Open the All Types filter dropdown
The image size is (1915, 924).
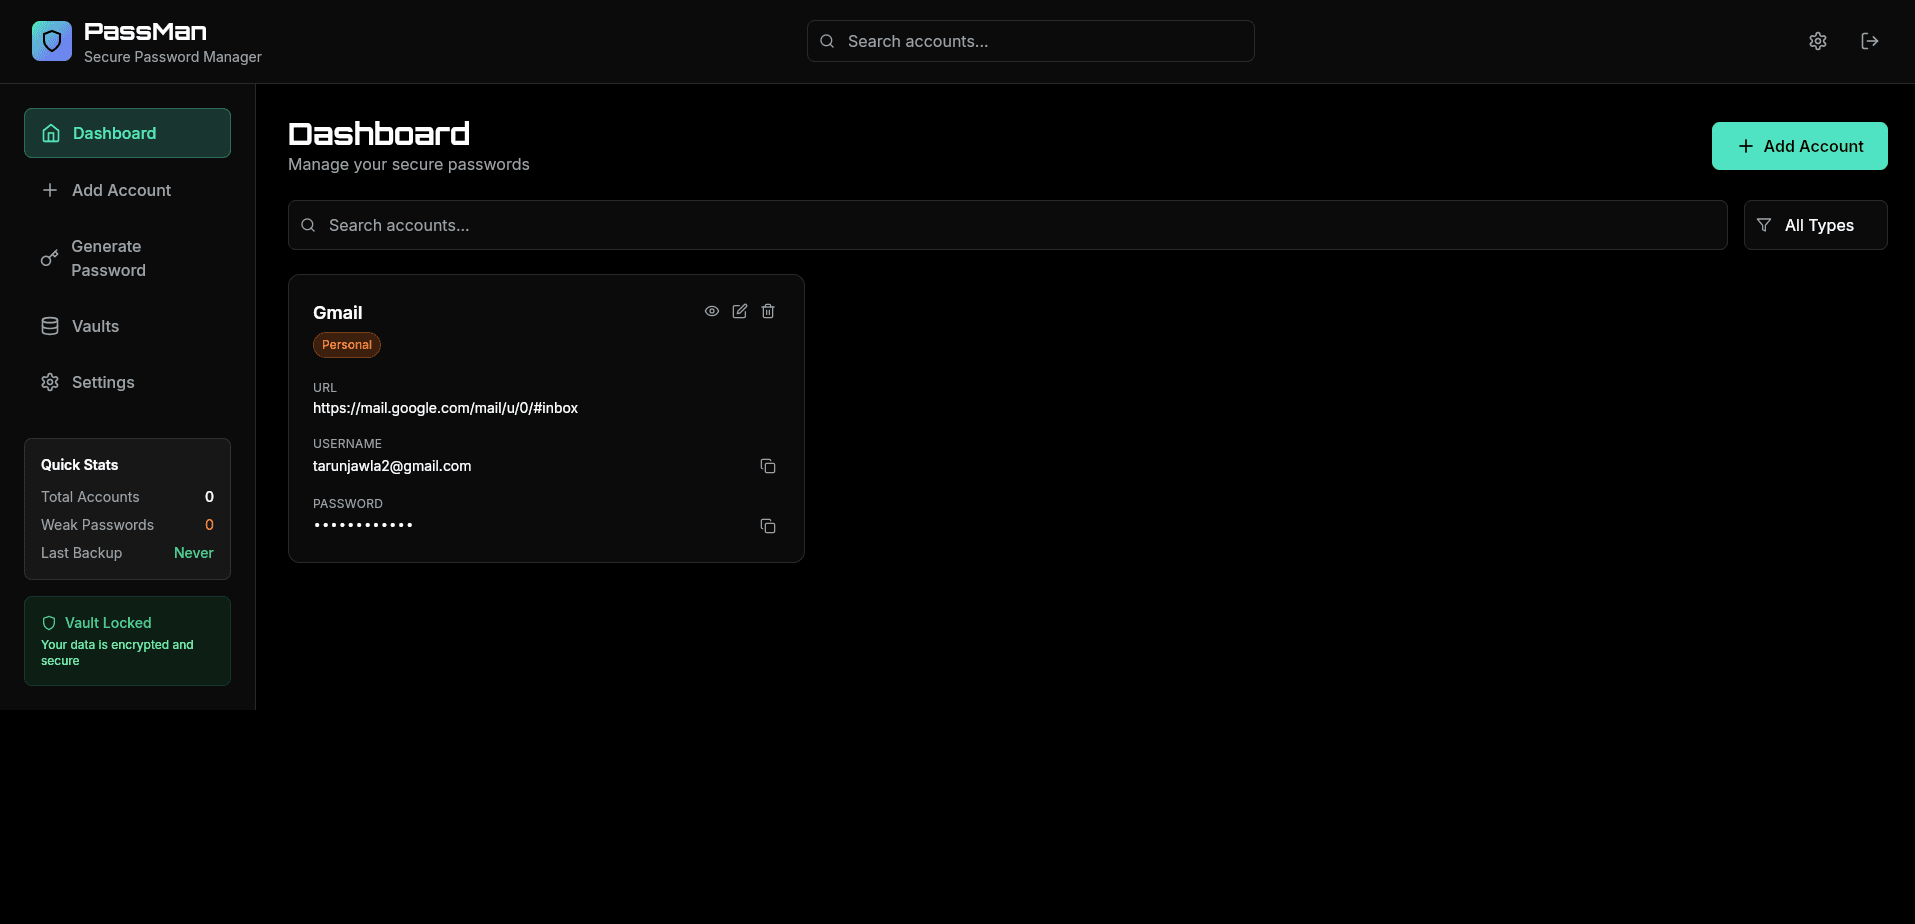(1814, 225)
